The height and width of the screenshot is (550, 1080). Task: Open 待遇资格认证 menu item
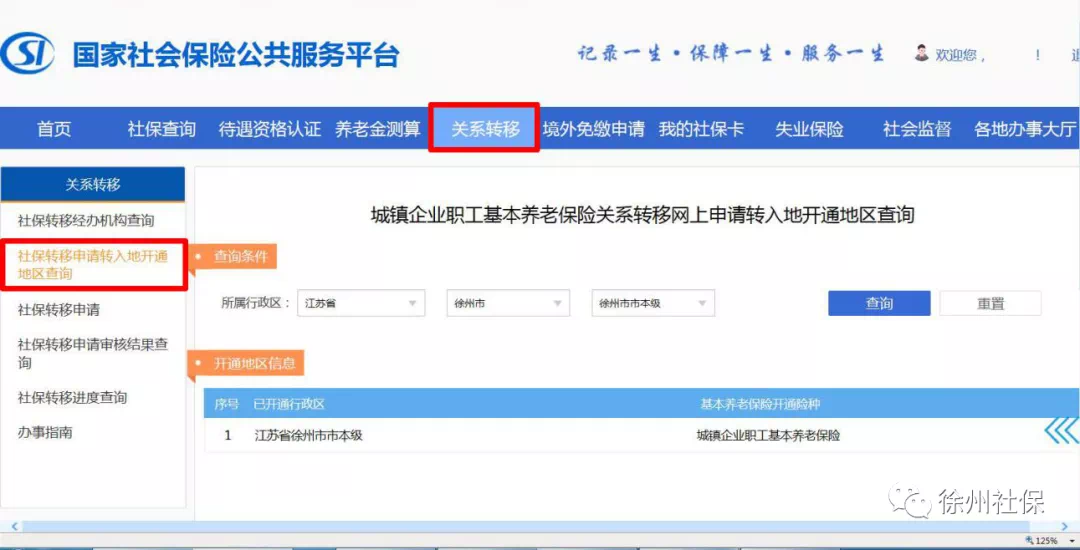pos(270,129)
